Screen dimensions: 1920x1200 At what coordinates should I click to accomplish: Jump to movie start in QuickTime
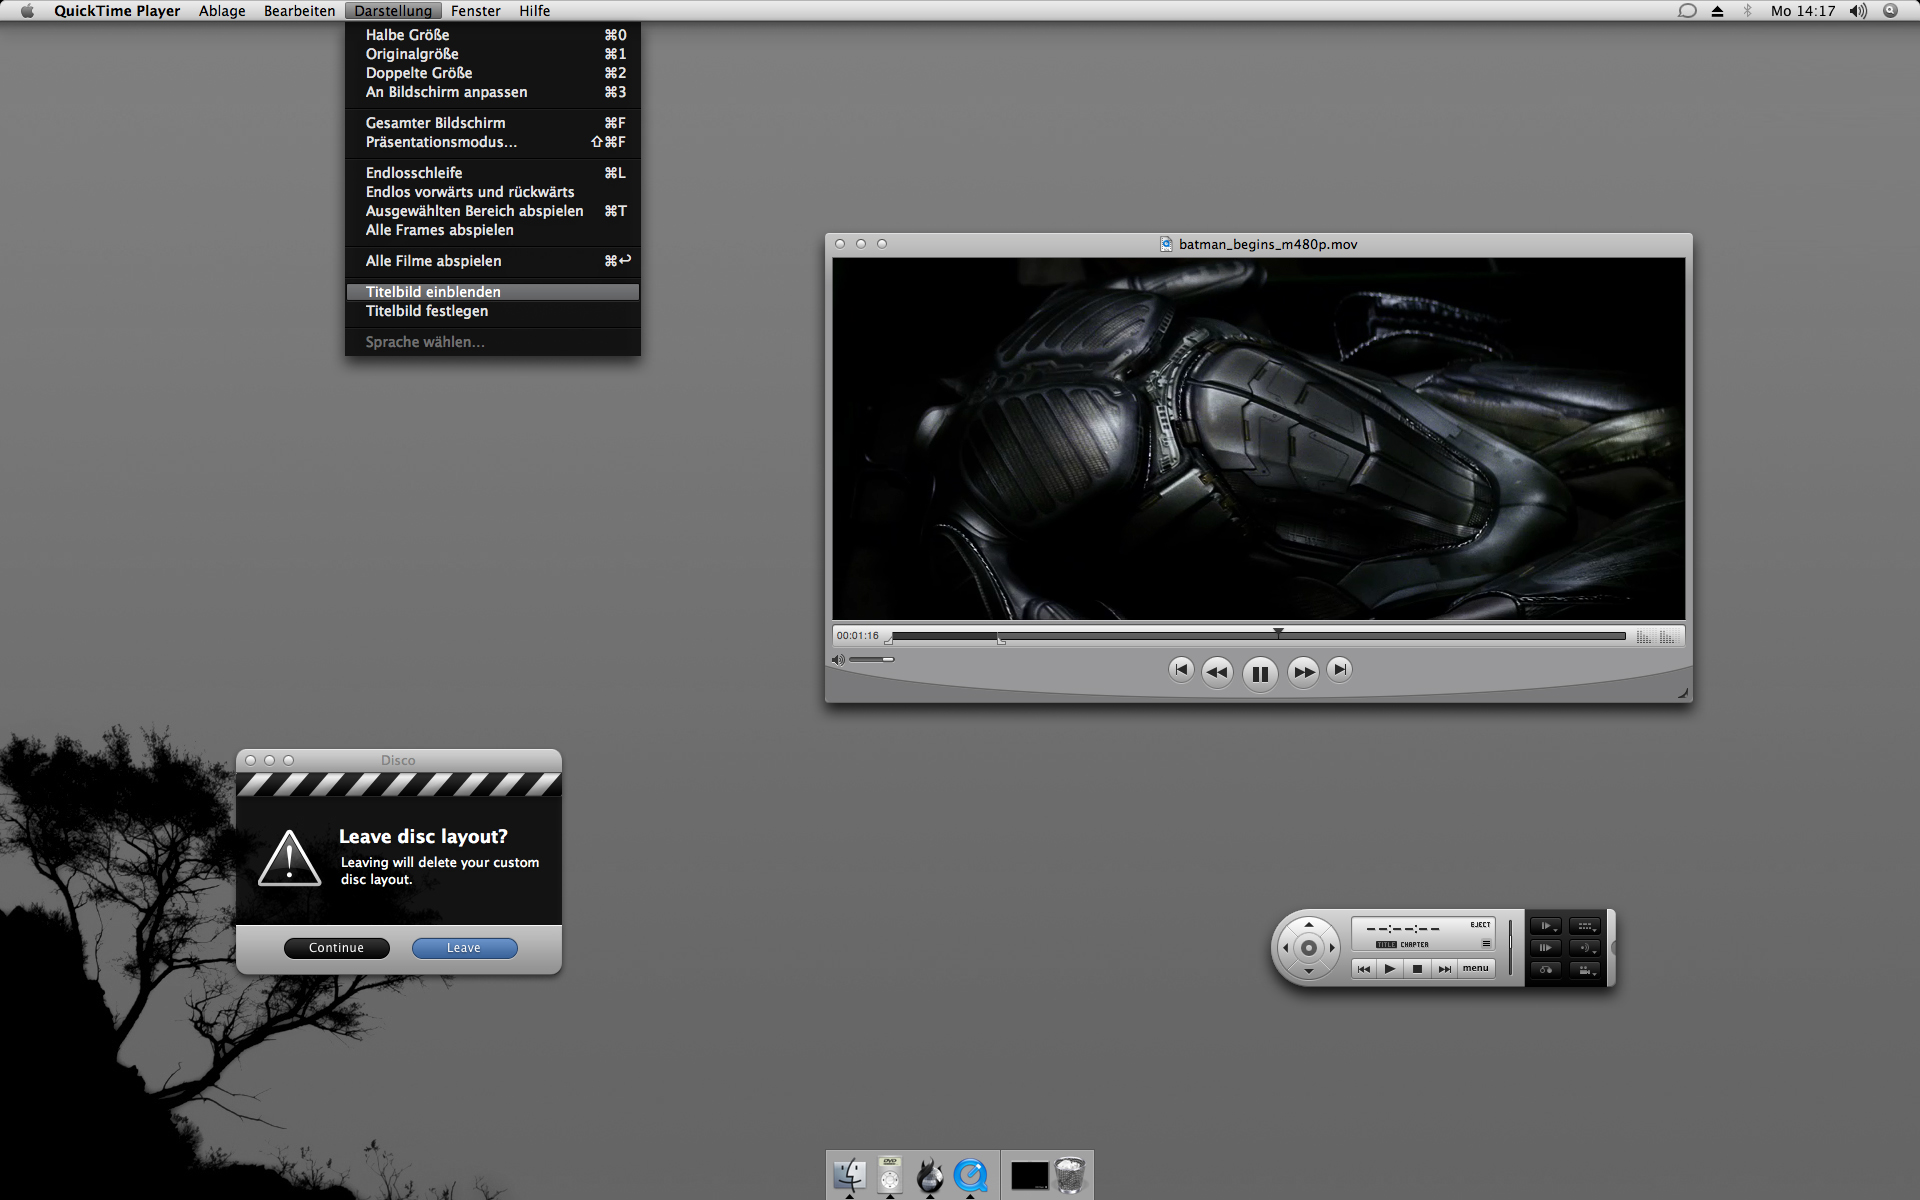pyautogui.click(x=1181, y=669)
